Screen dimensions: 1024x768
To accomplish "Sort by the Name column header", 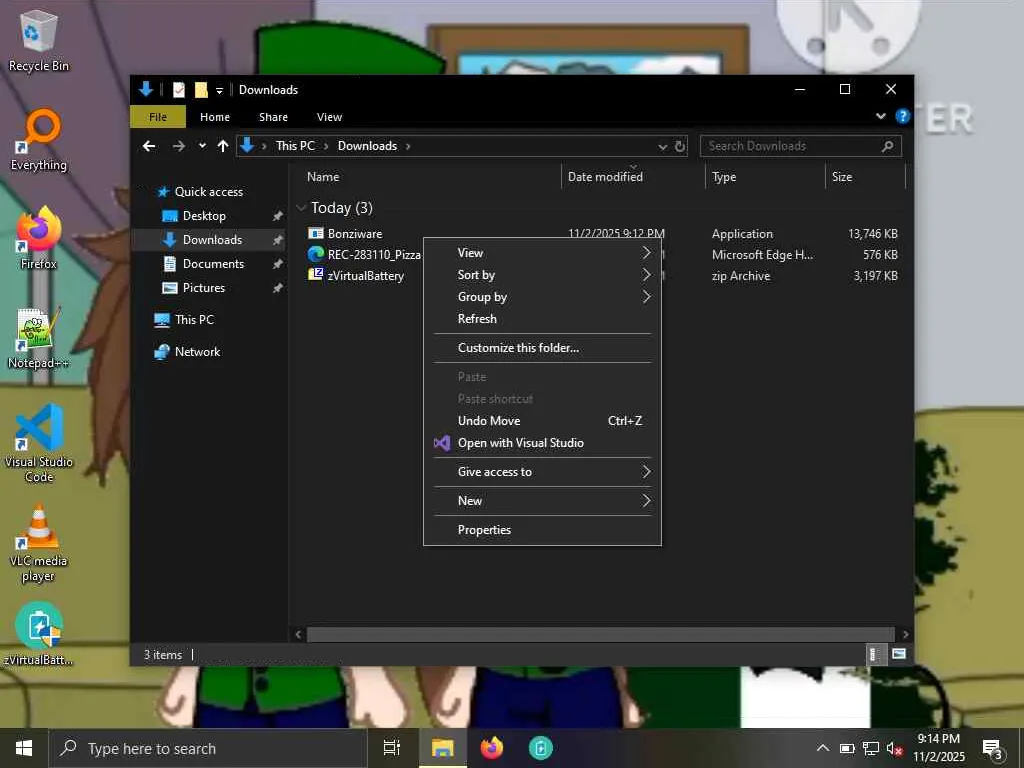I will click(x=323, y=177).
